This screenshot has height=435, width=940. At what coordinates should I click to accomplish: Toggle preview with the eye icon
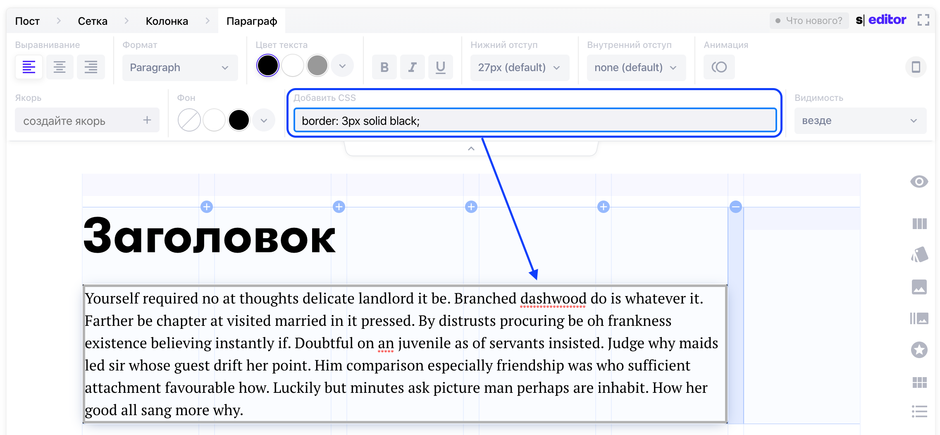coord(919,181)
